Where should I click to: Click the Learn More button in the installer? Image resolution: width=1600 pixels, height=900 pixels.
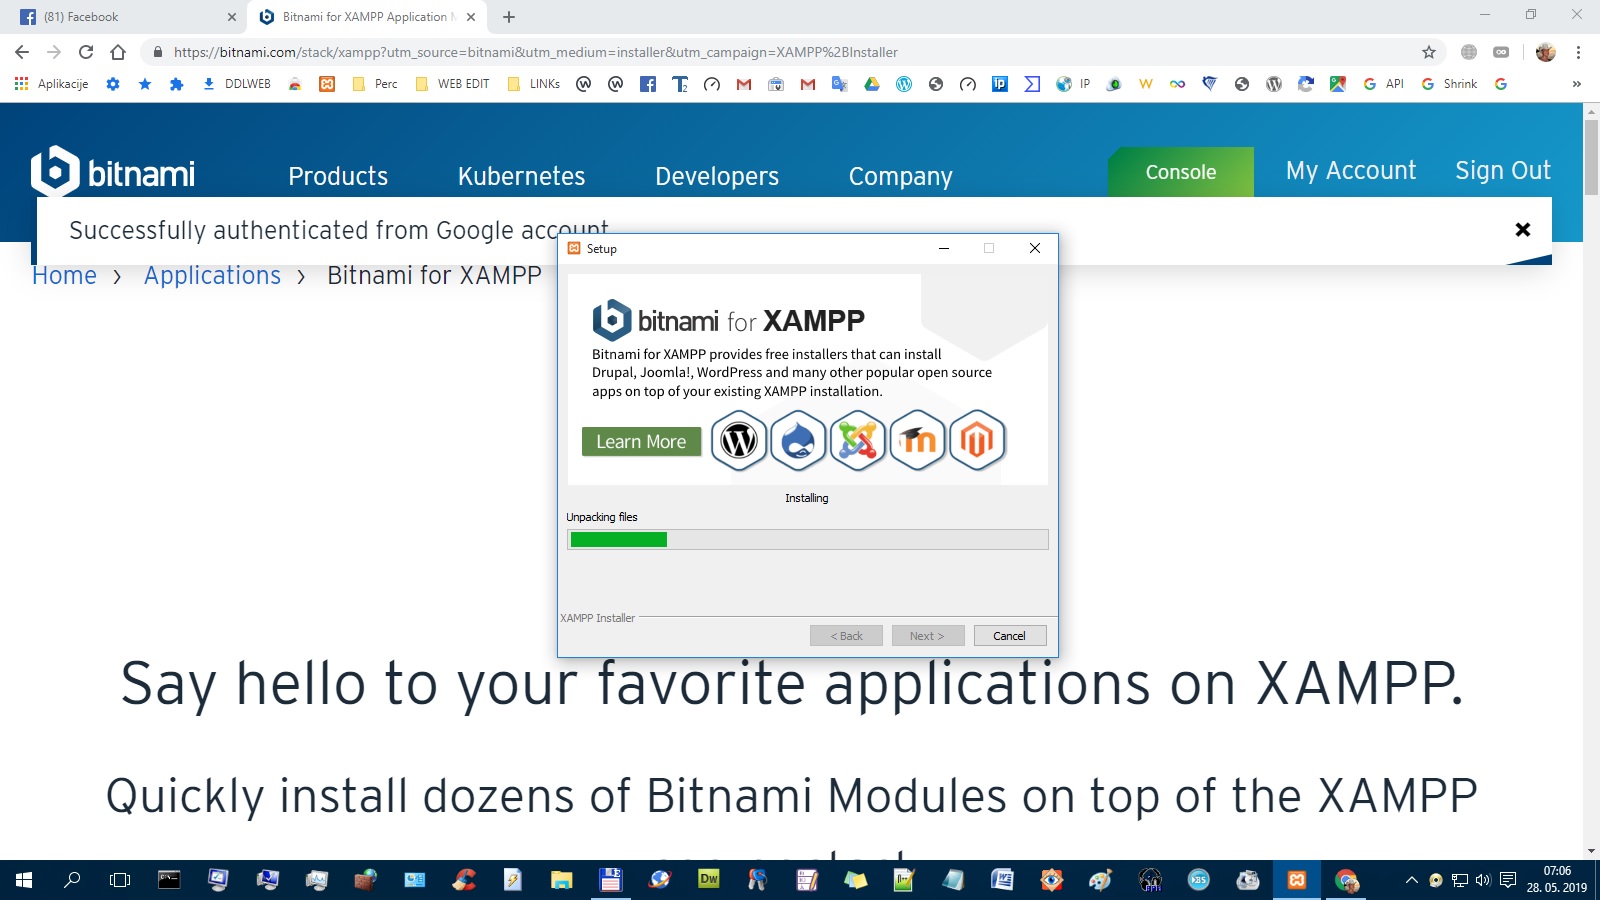(641, 442)
